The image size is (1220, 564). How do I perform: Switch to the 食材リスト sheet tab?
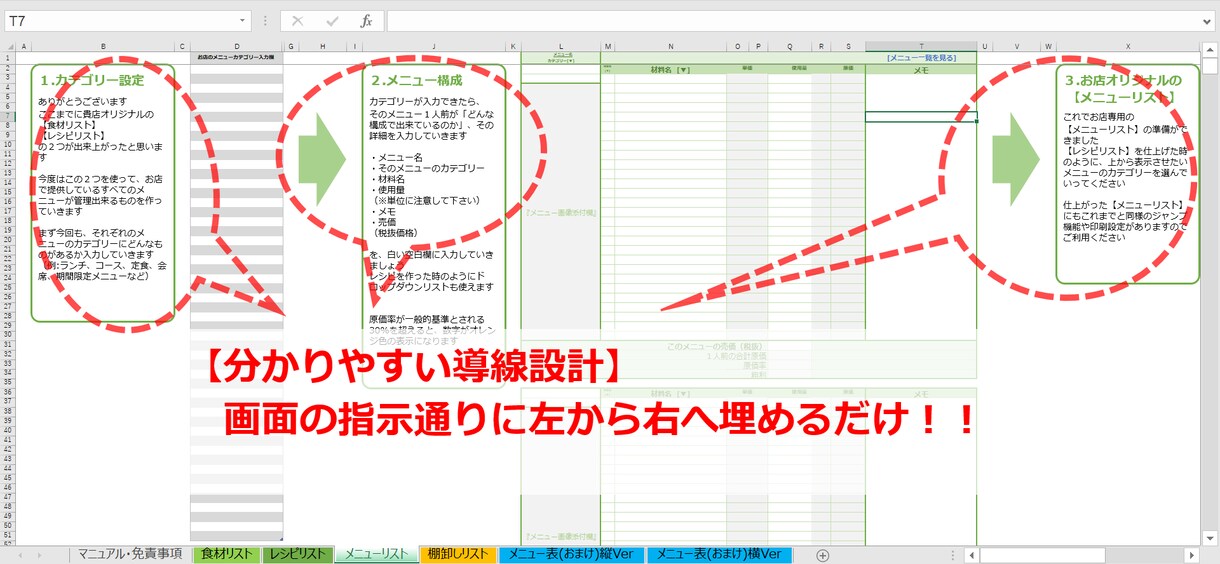point(226,555)
